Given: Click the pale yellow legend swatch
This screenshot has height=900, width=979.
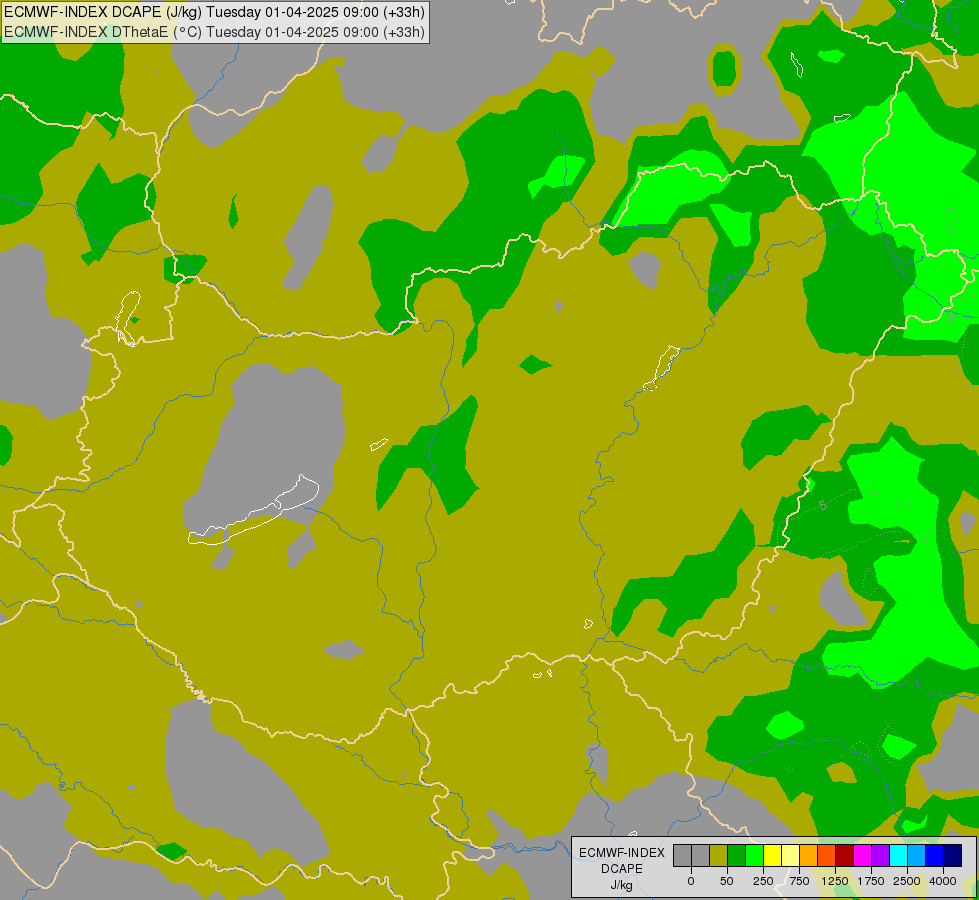Looking at the screenshot, I should (x=791, y=856).
